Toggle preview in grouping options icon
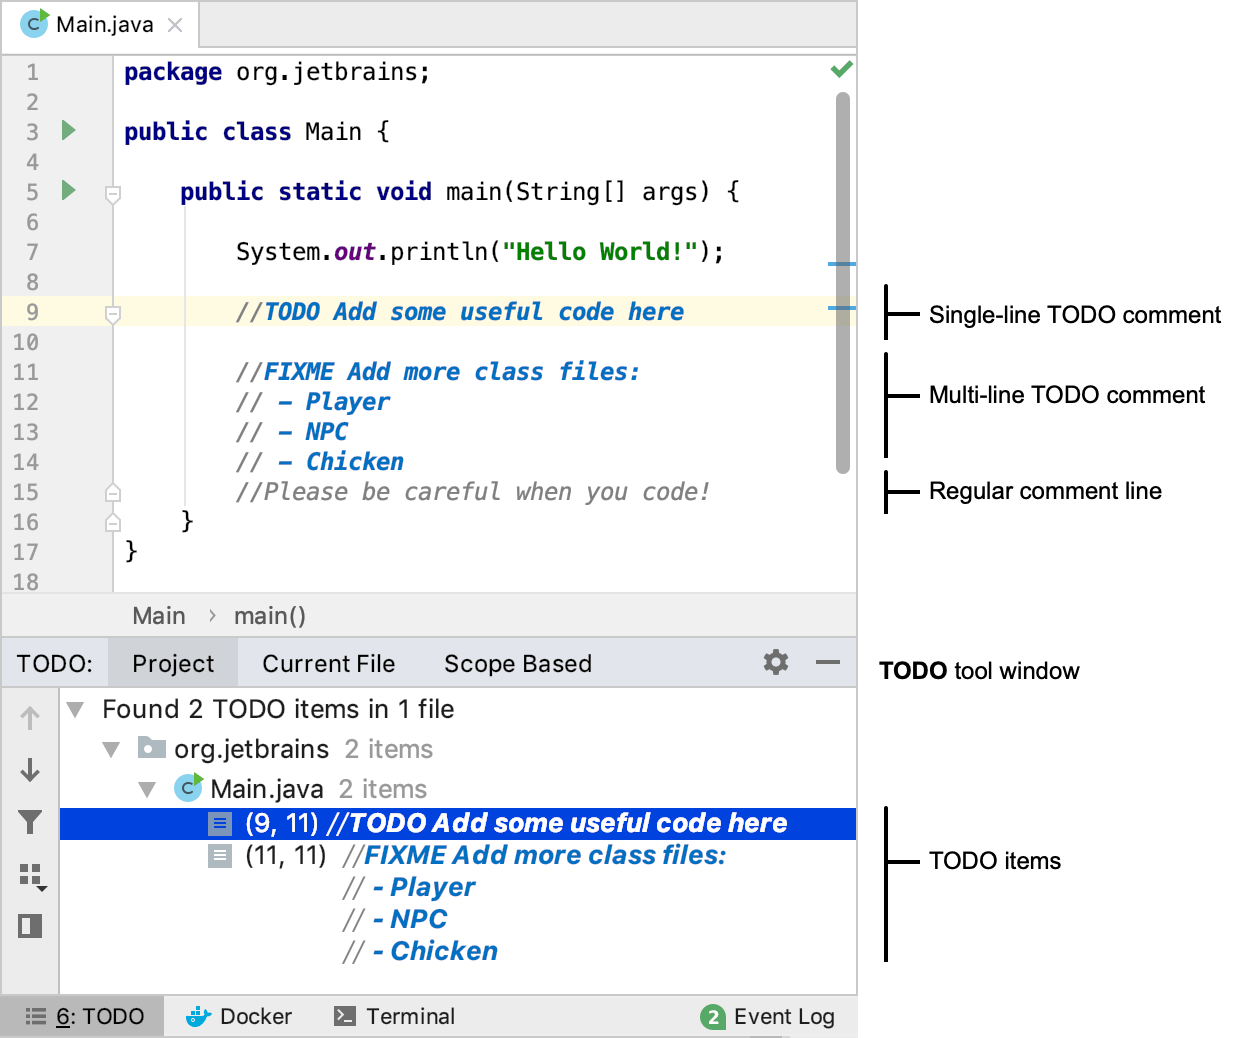 pyautogui.click(x=30, y=874)
